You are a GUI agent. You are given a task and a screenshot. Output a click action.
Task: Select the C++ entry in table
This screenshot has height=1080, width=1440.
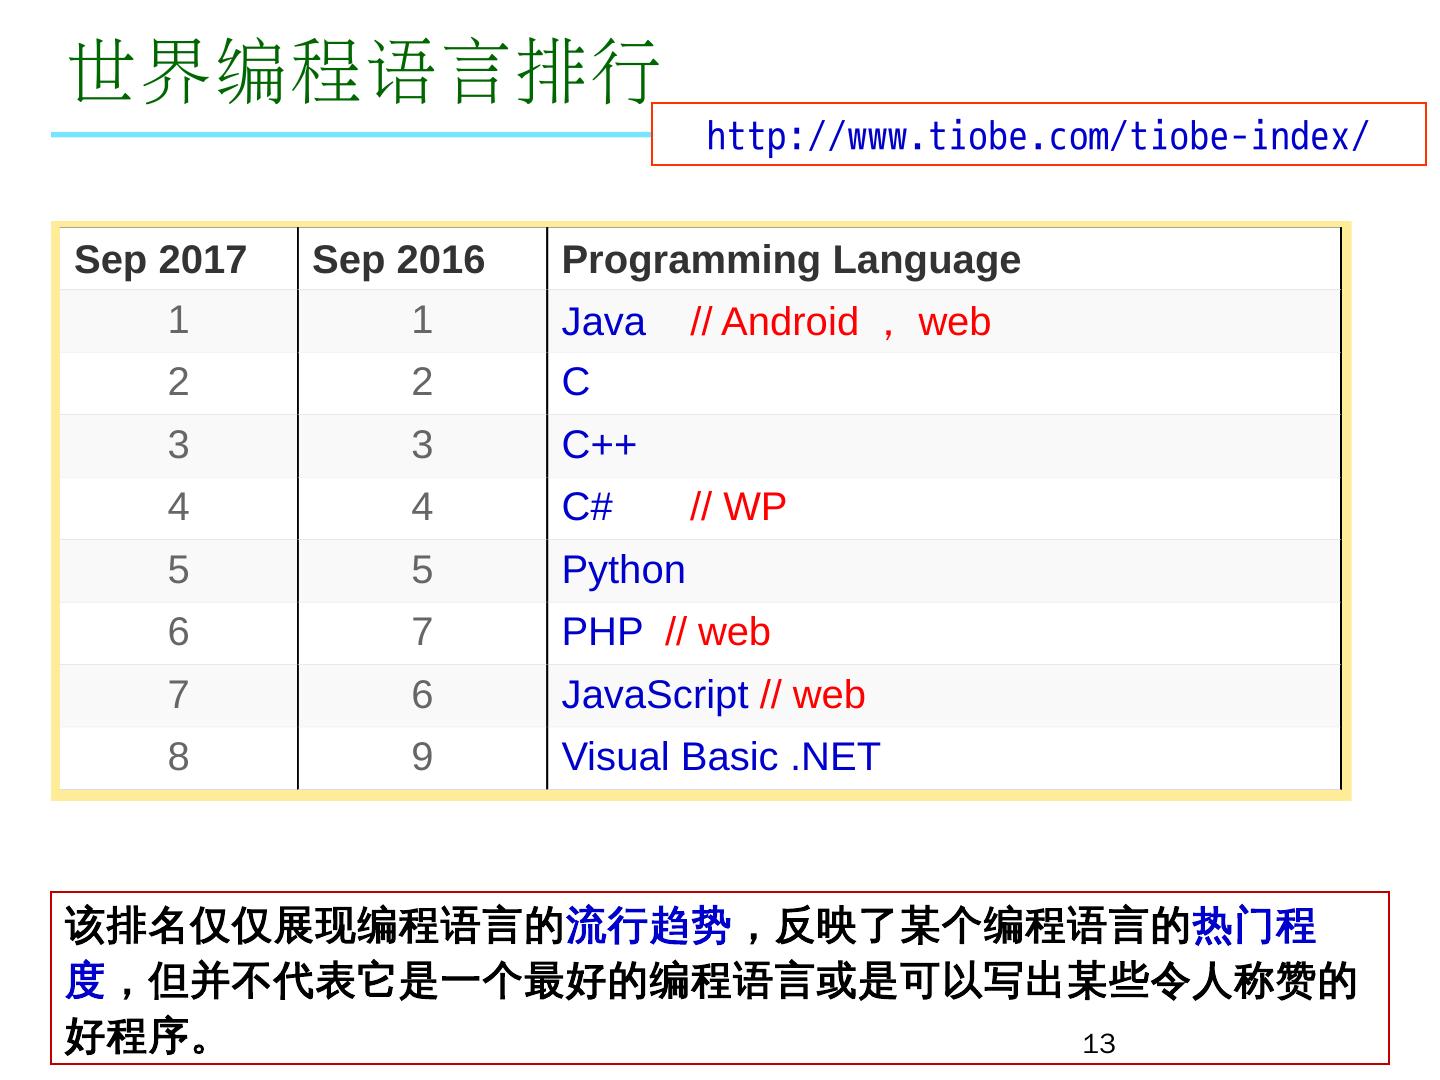coord(598,445)
